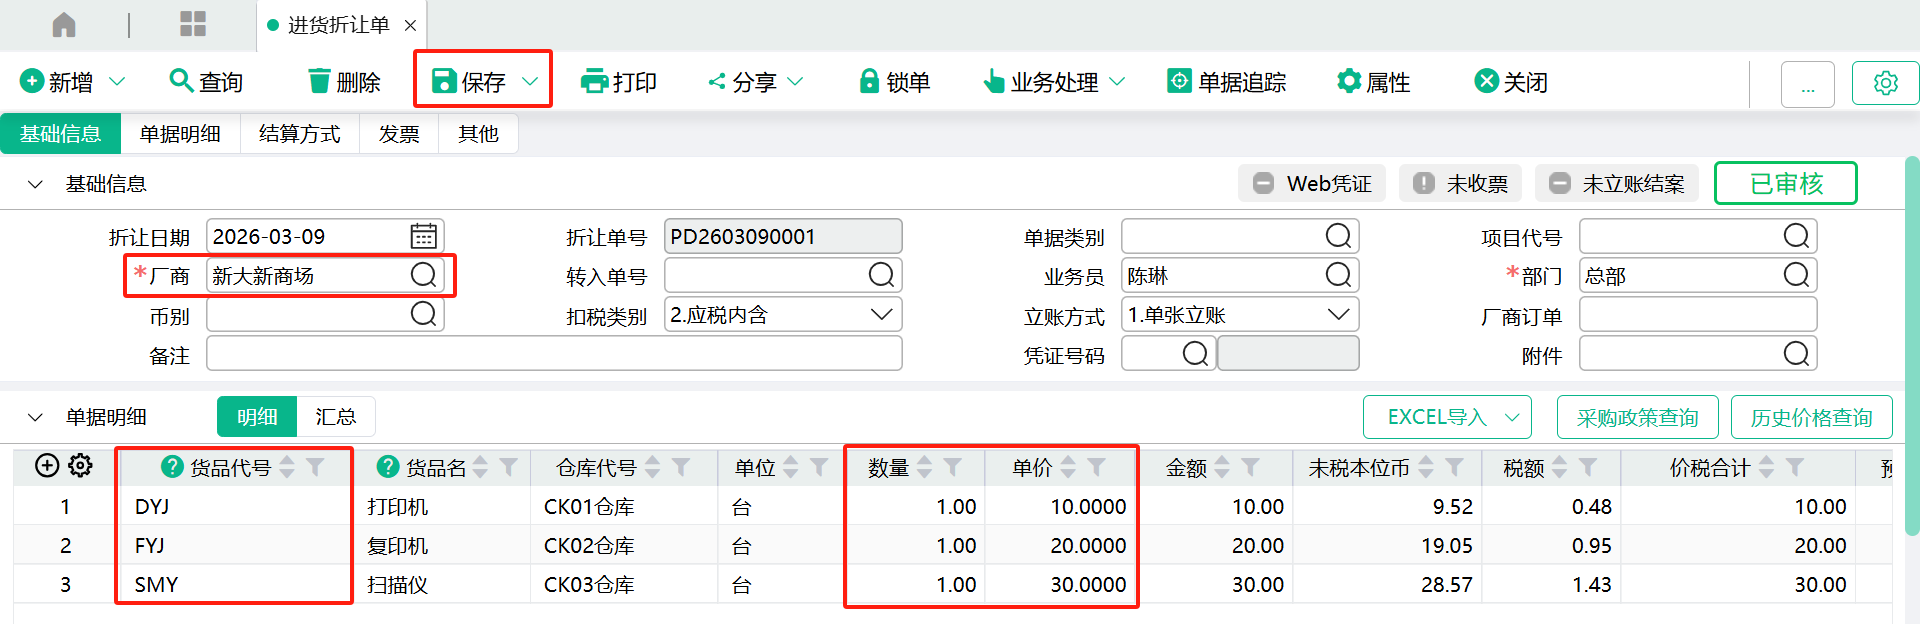Image resolution: width=1920 pixels, height=624 pixels.
Task: Click the 采购政策查询 button
Action: click(x=1637, y=418)
